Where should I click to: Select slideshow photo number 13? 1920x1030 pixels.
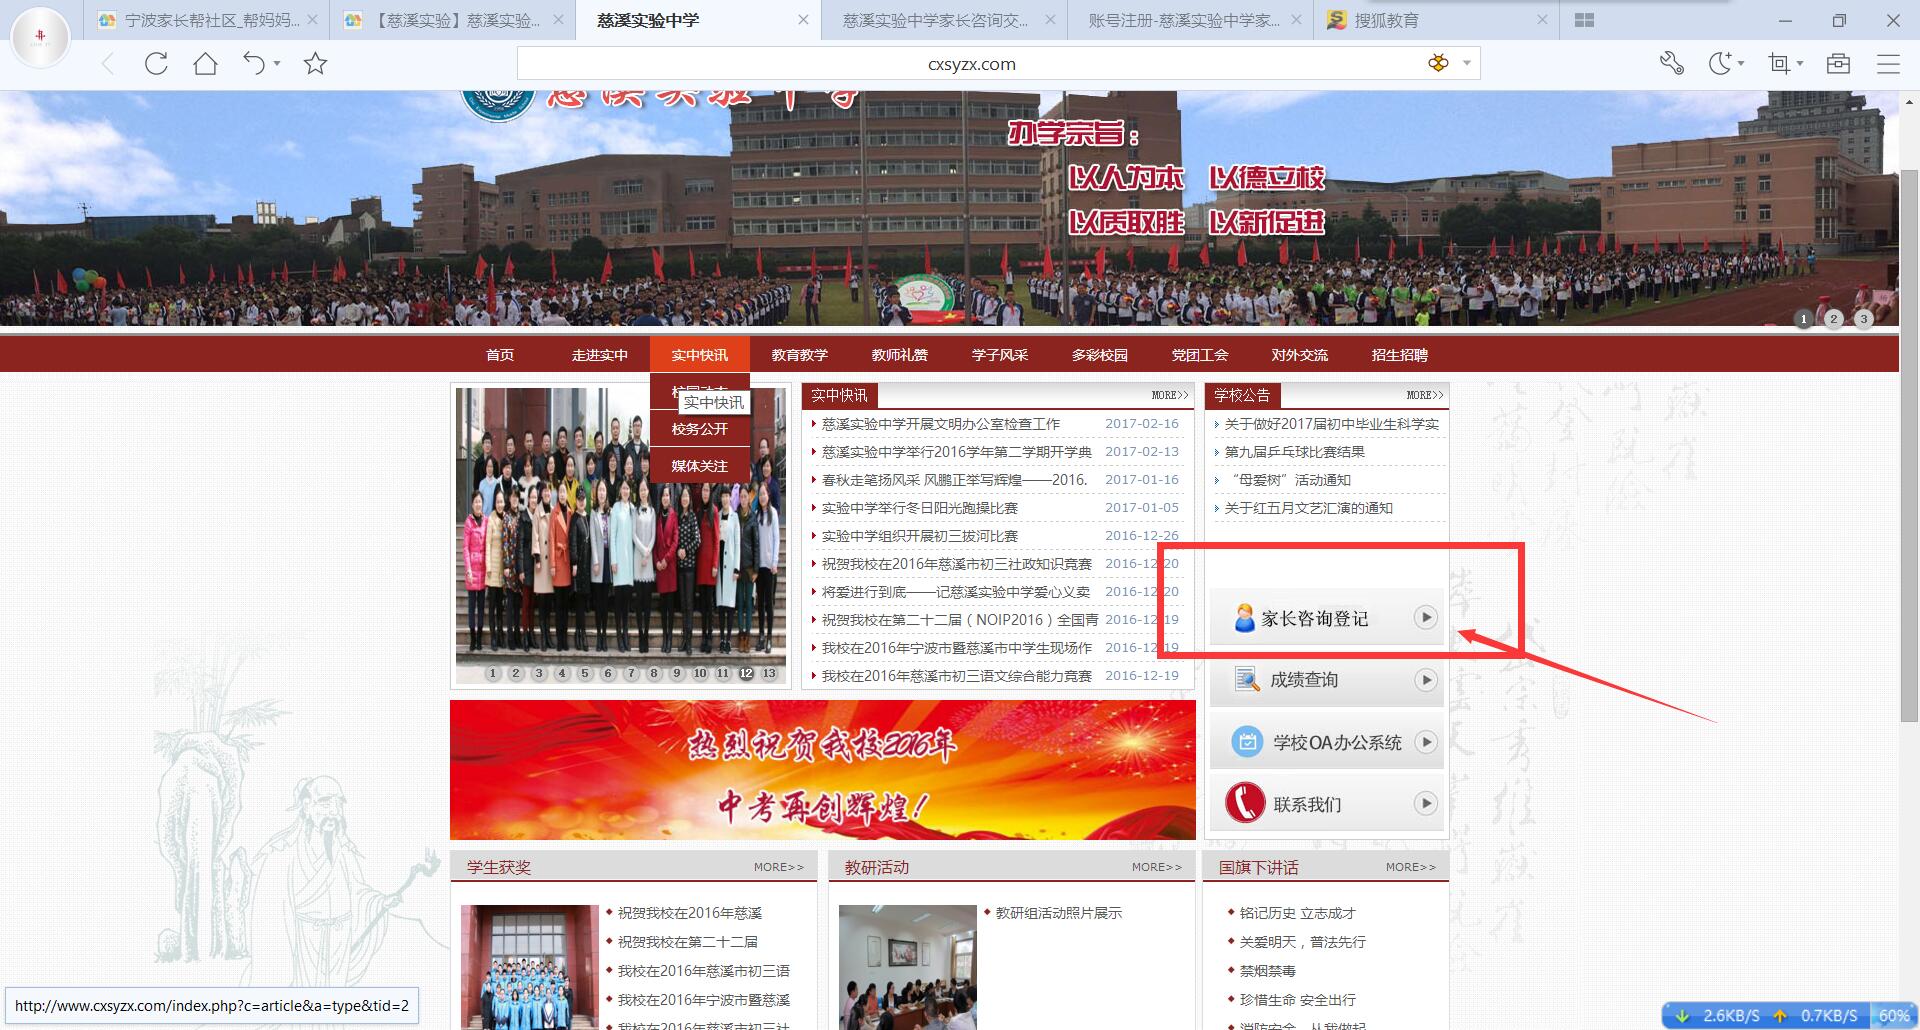(x=769, y=673)
